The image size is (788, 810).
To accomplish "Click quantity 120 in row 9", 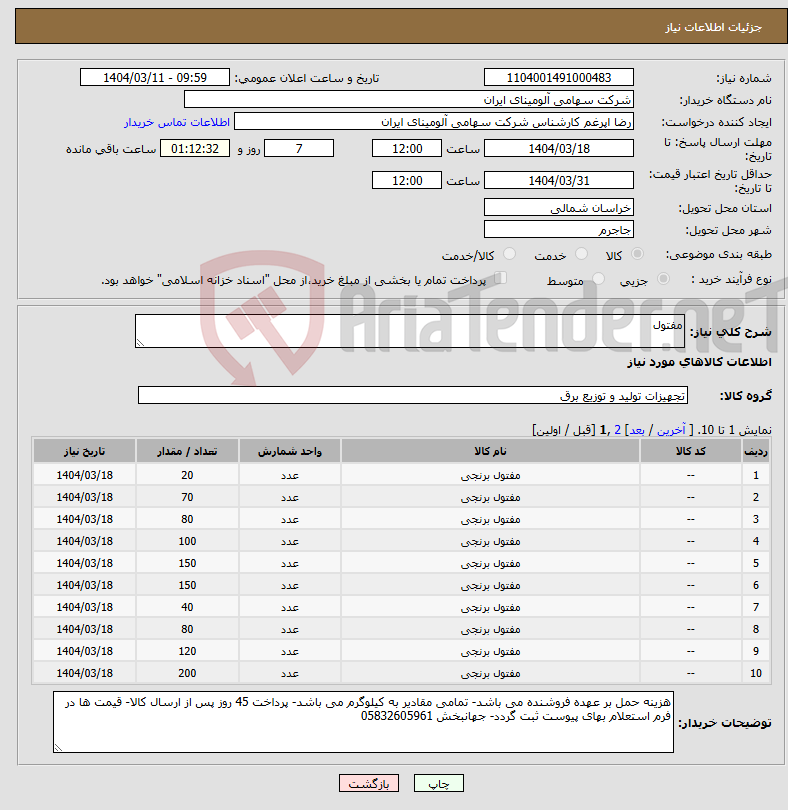I will point(187,651).
